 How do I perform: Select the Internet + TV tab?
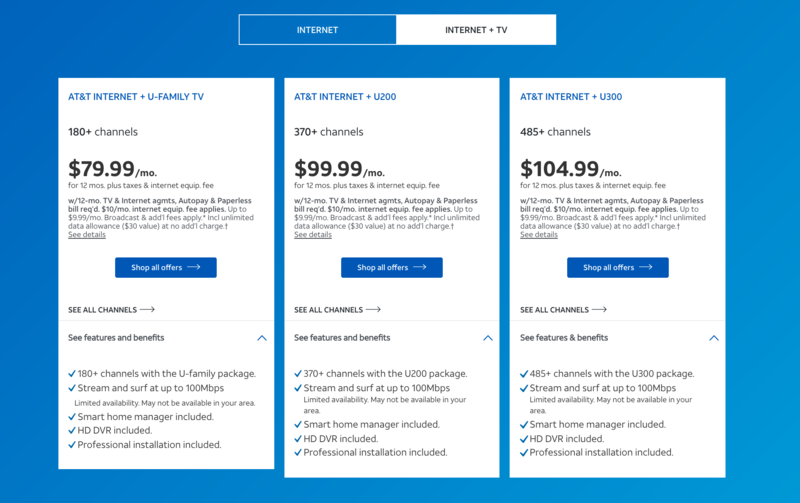tap(476, 30)
